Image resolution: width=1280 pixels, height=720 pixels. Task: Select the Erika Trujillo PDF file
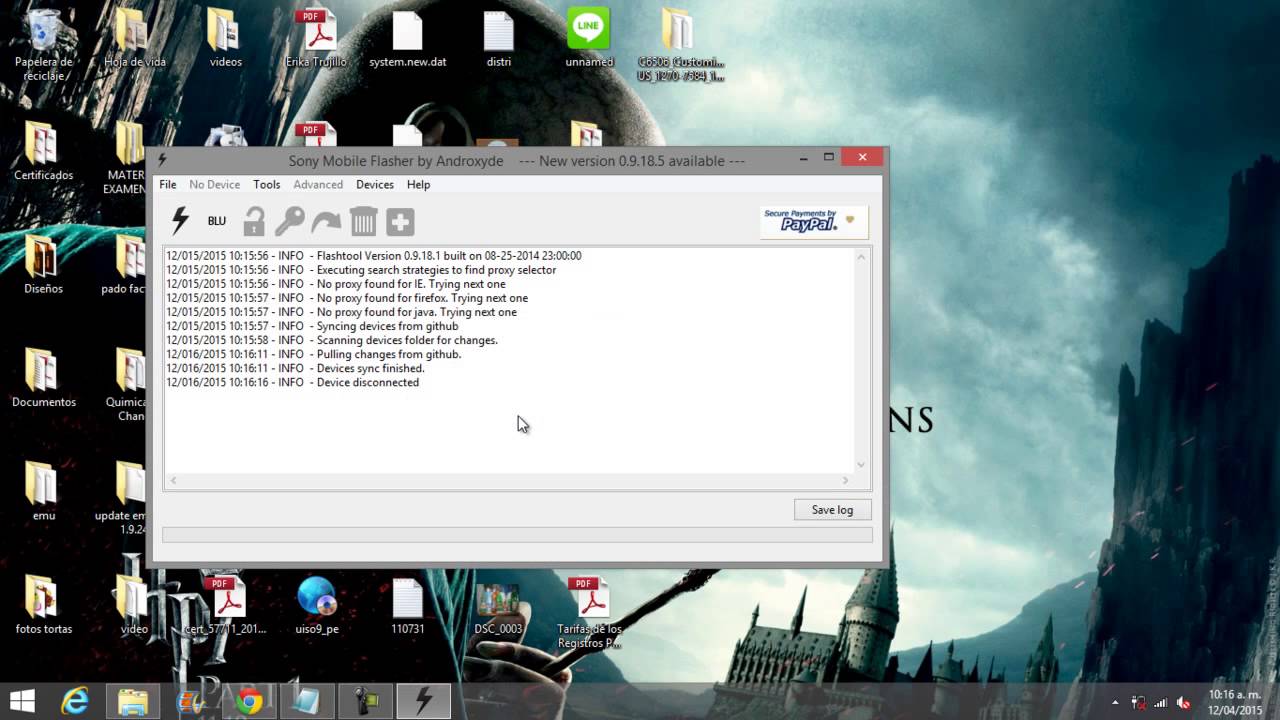pos(316,40)
